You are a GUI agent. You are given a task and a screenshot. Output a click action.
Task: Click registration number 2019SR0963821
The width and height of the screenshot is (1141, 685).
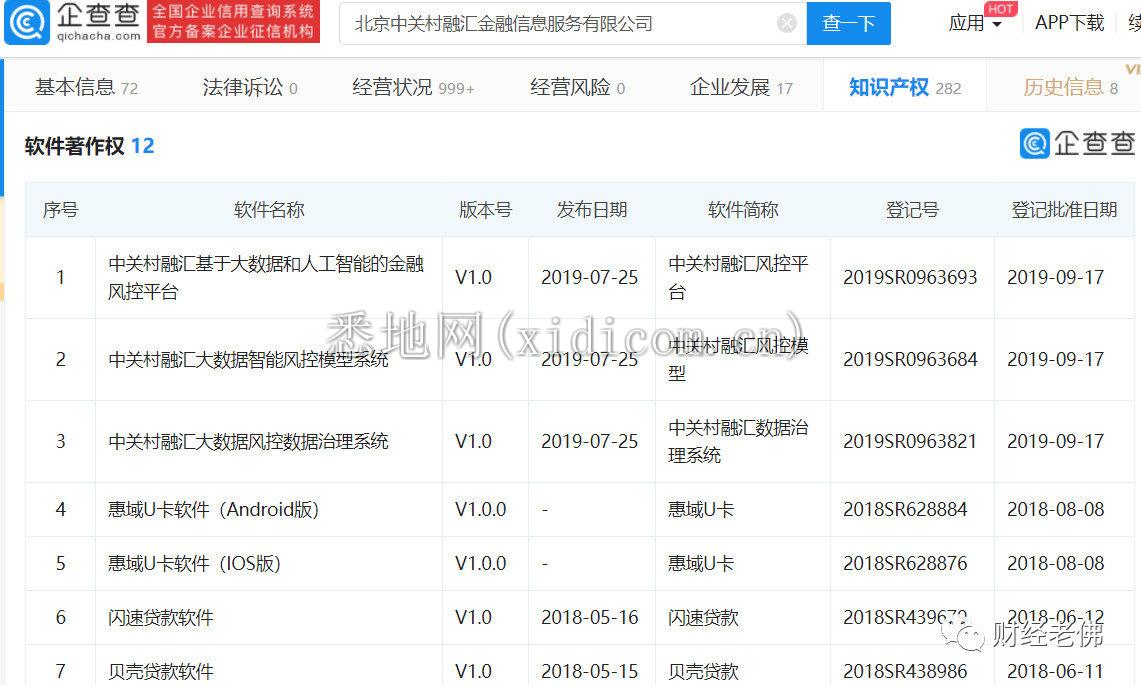[910, 441]
